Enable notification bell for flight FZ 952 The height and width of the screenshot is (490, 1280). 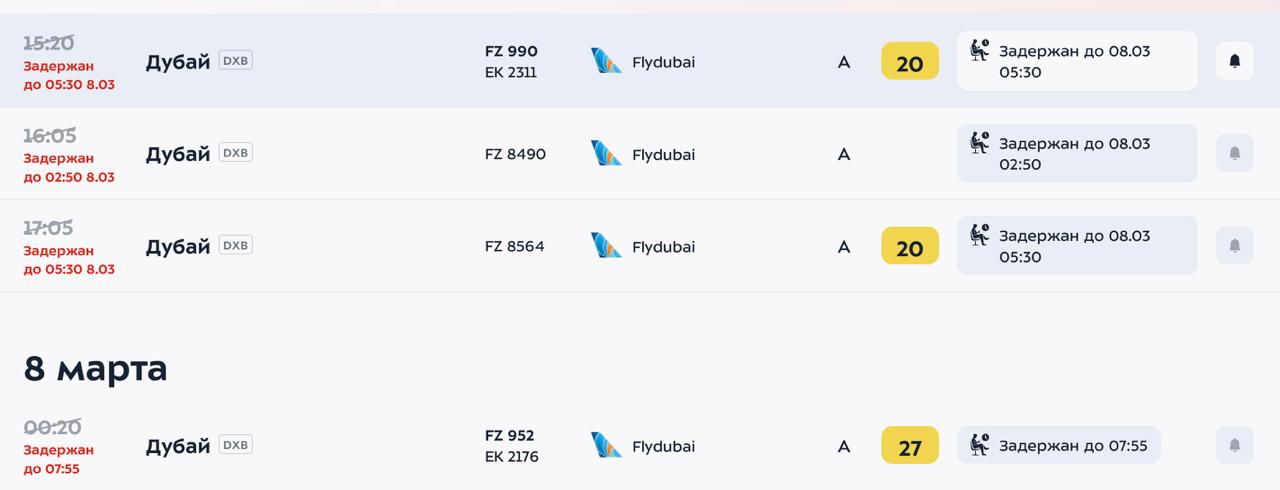(x=1234, y=445)
